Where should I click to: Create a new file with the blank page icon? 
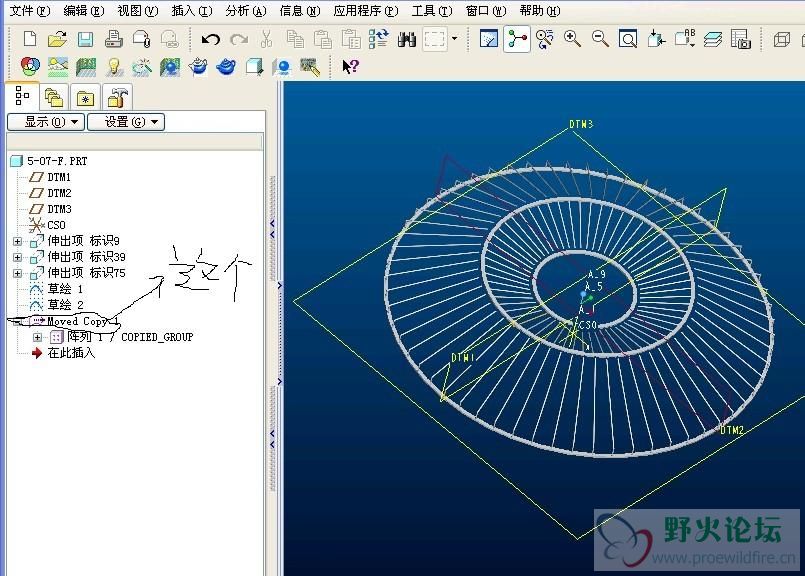(30, 39)
